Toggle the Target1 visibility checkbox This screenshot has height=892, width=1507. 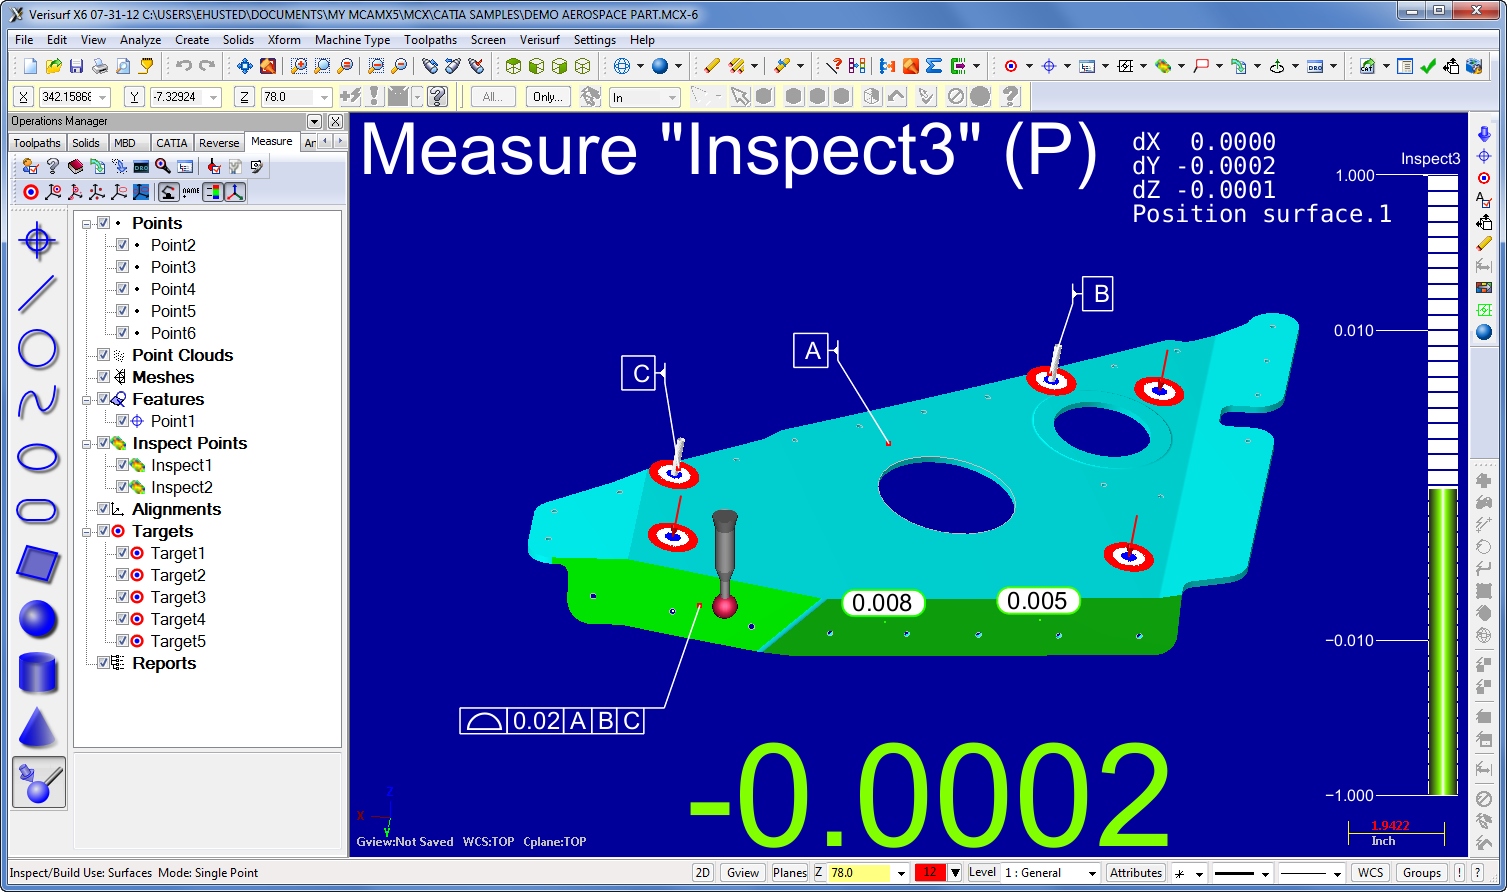click(122, 553)
